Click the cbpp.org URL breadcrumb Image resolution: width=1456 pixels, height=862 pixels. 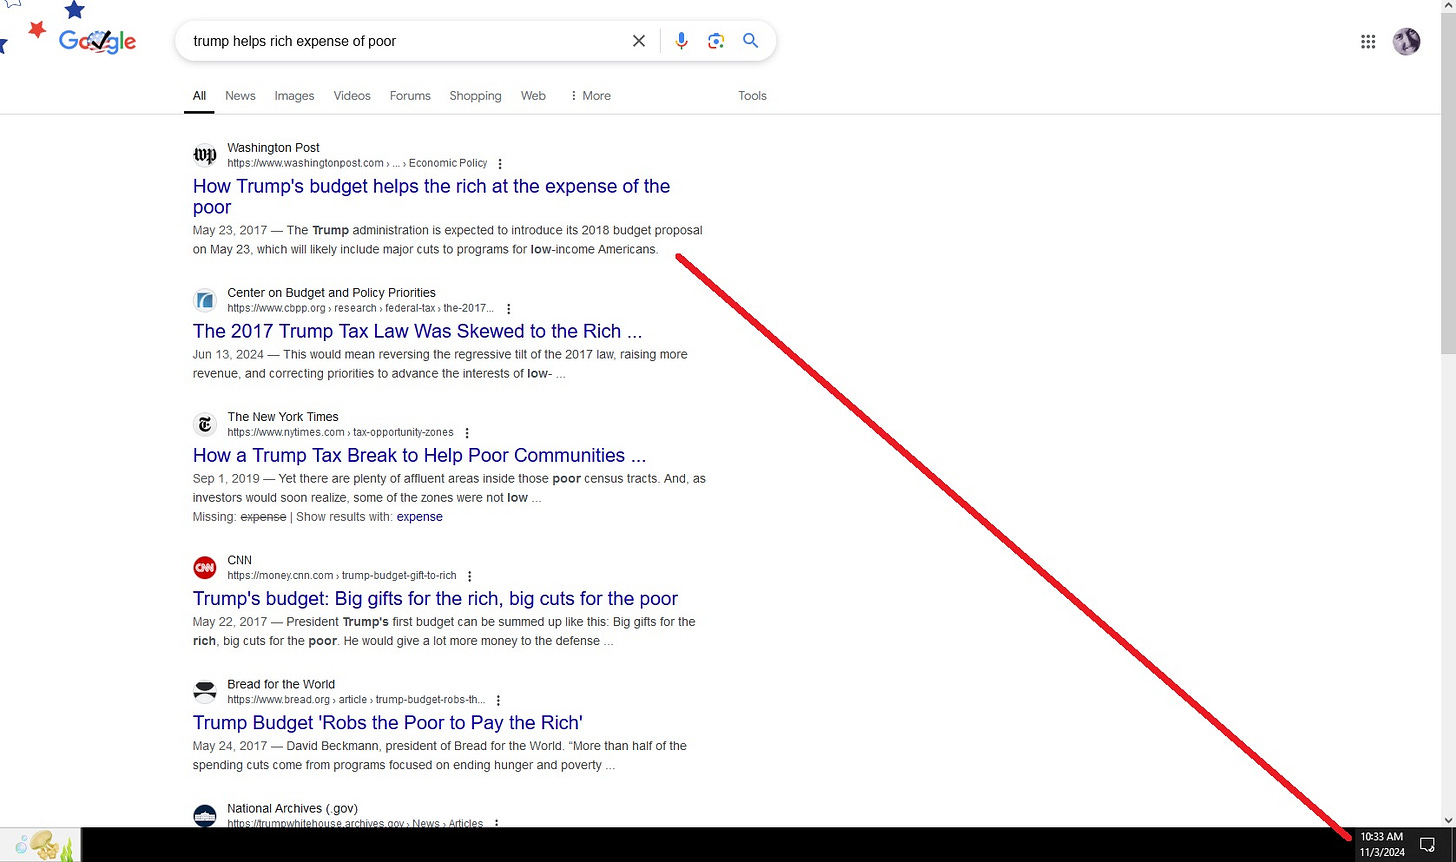click(360, 309)
